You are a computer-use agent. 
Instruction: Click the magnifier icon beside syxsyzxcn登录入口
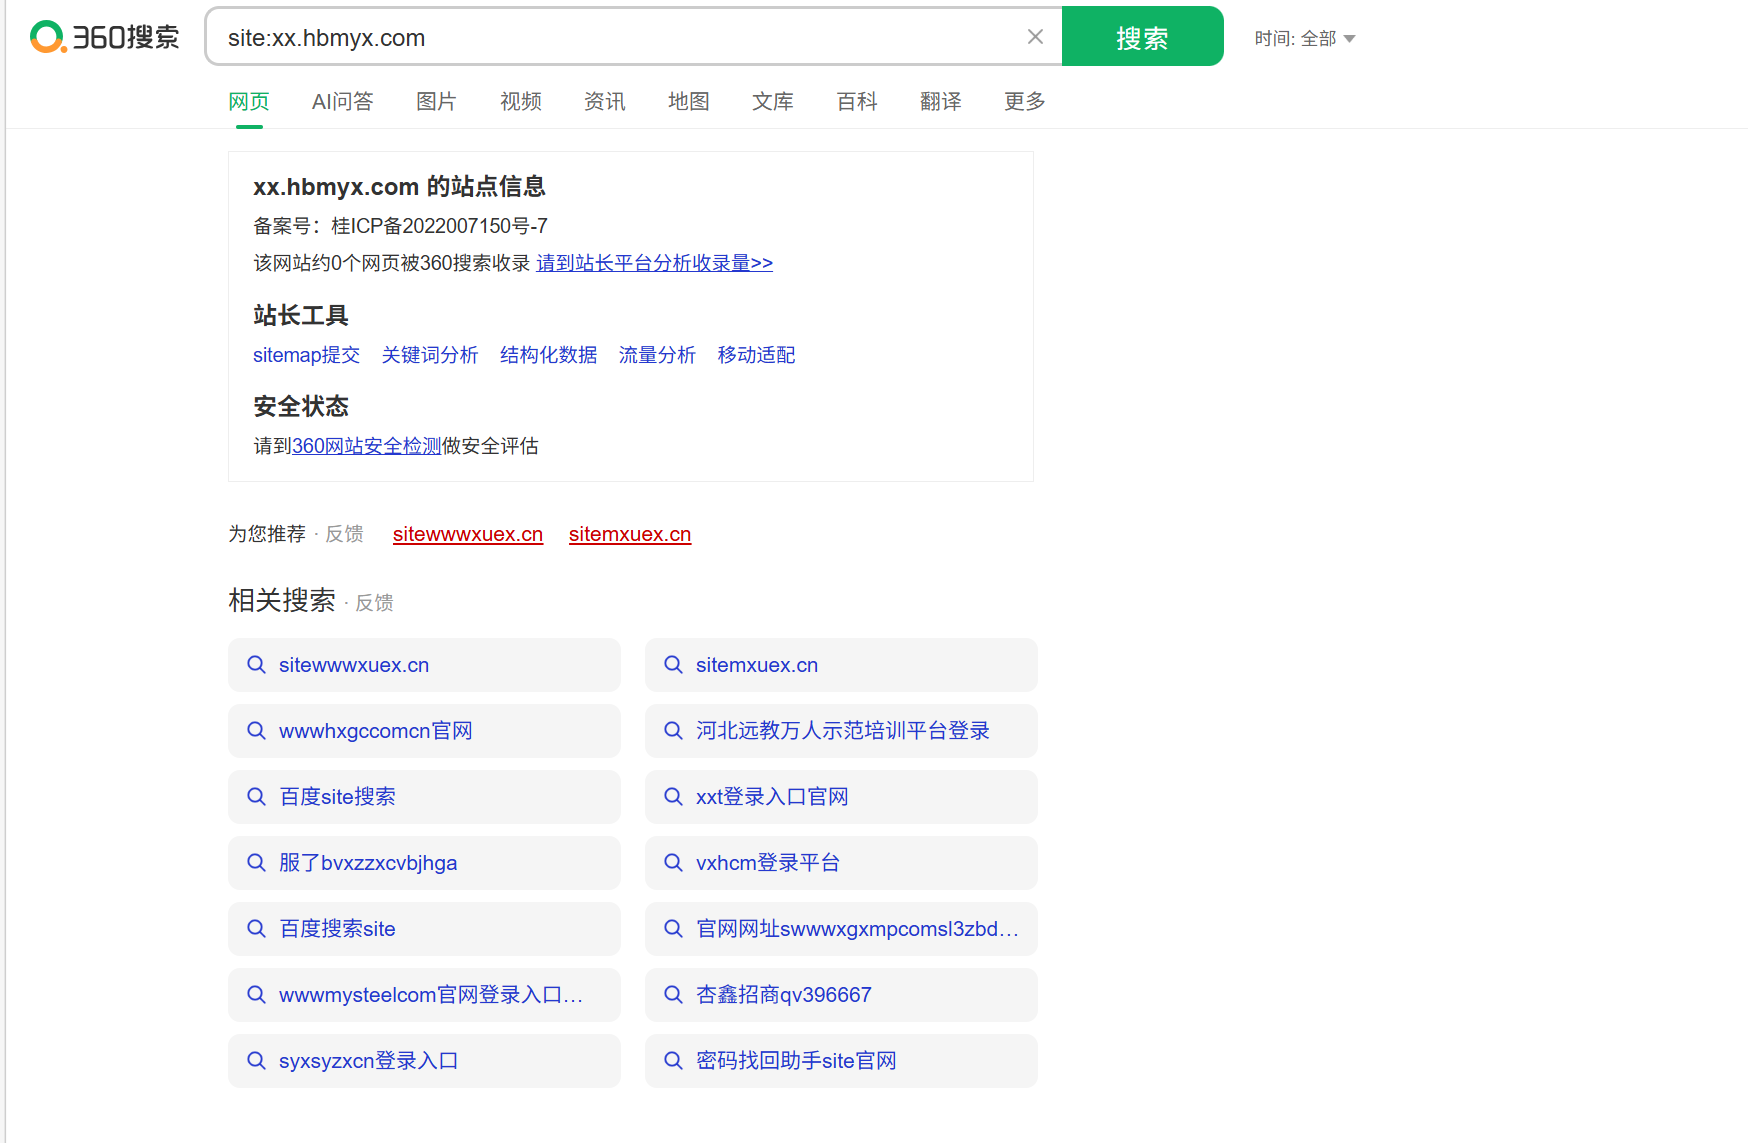click(x=257, y=1061)
